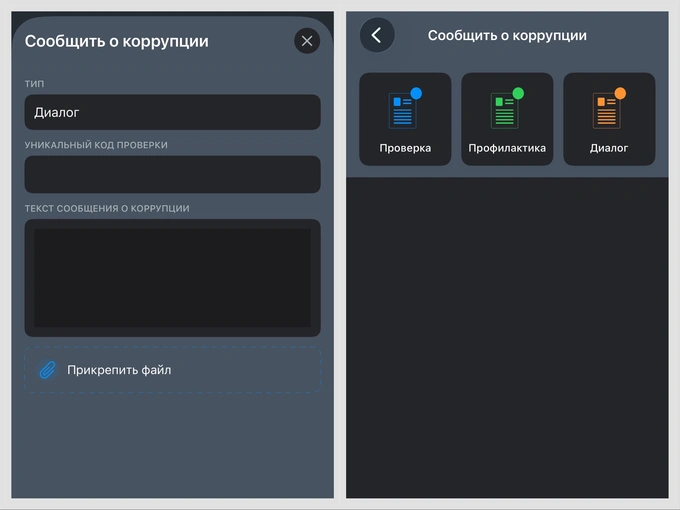The image size is (680, 510).
Task: Select the blue Проверка document icon
Action: [405, 108]
